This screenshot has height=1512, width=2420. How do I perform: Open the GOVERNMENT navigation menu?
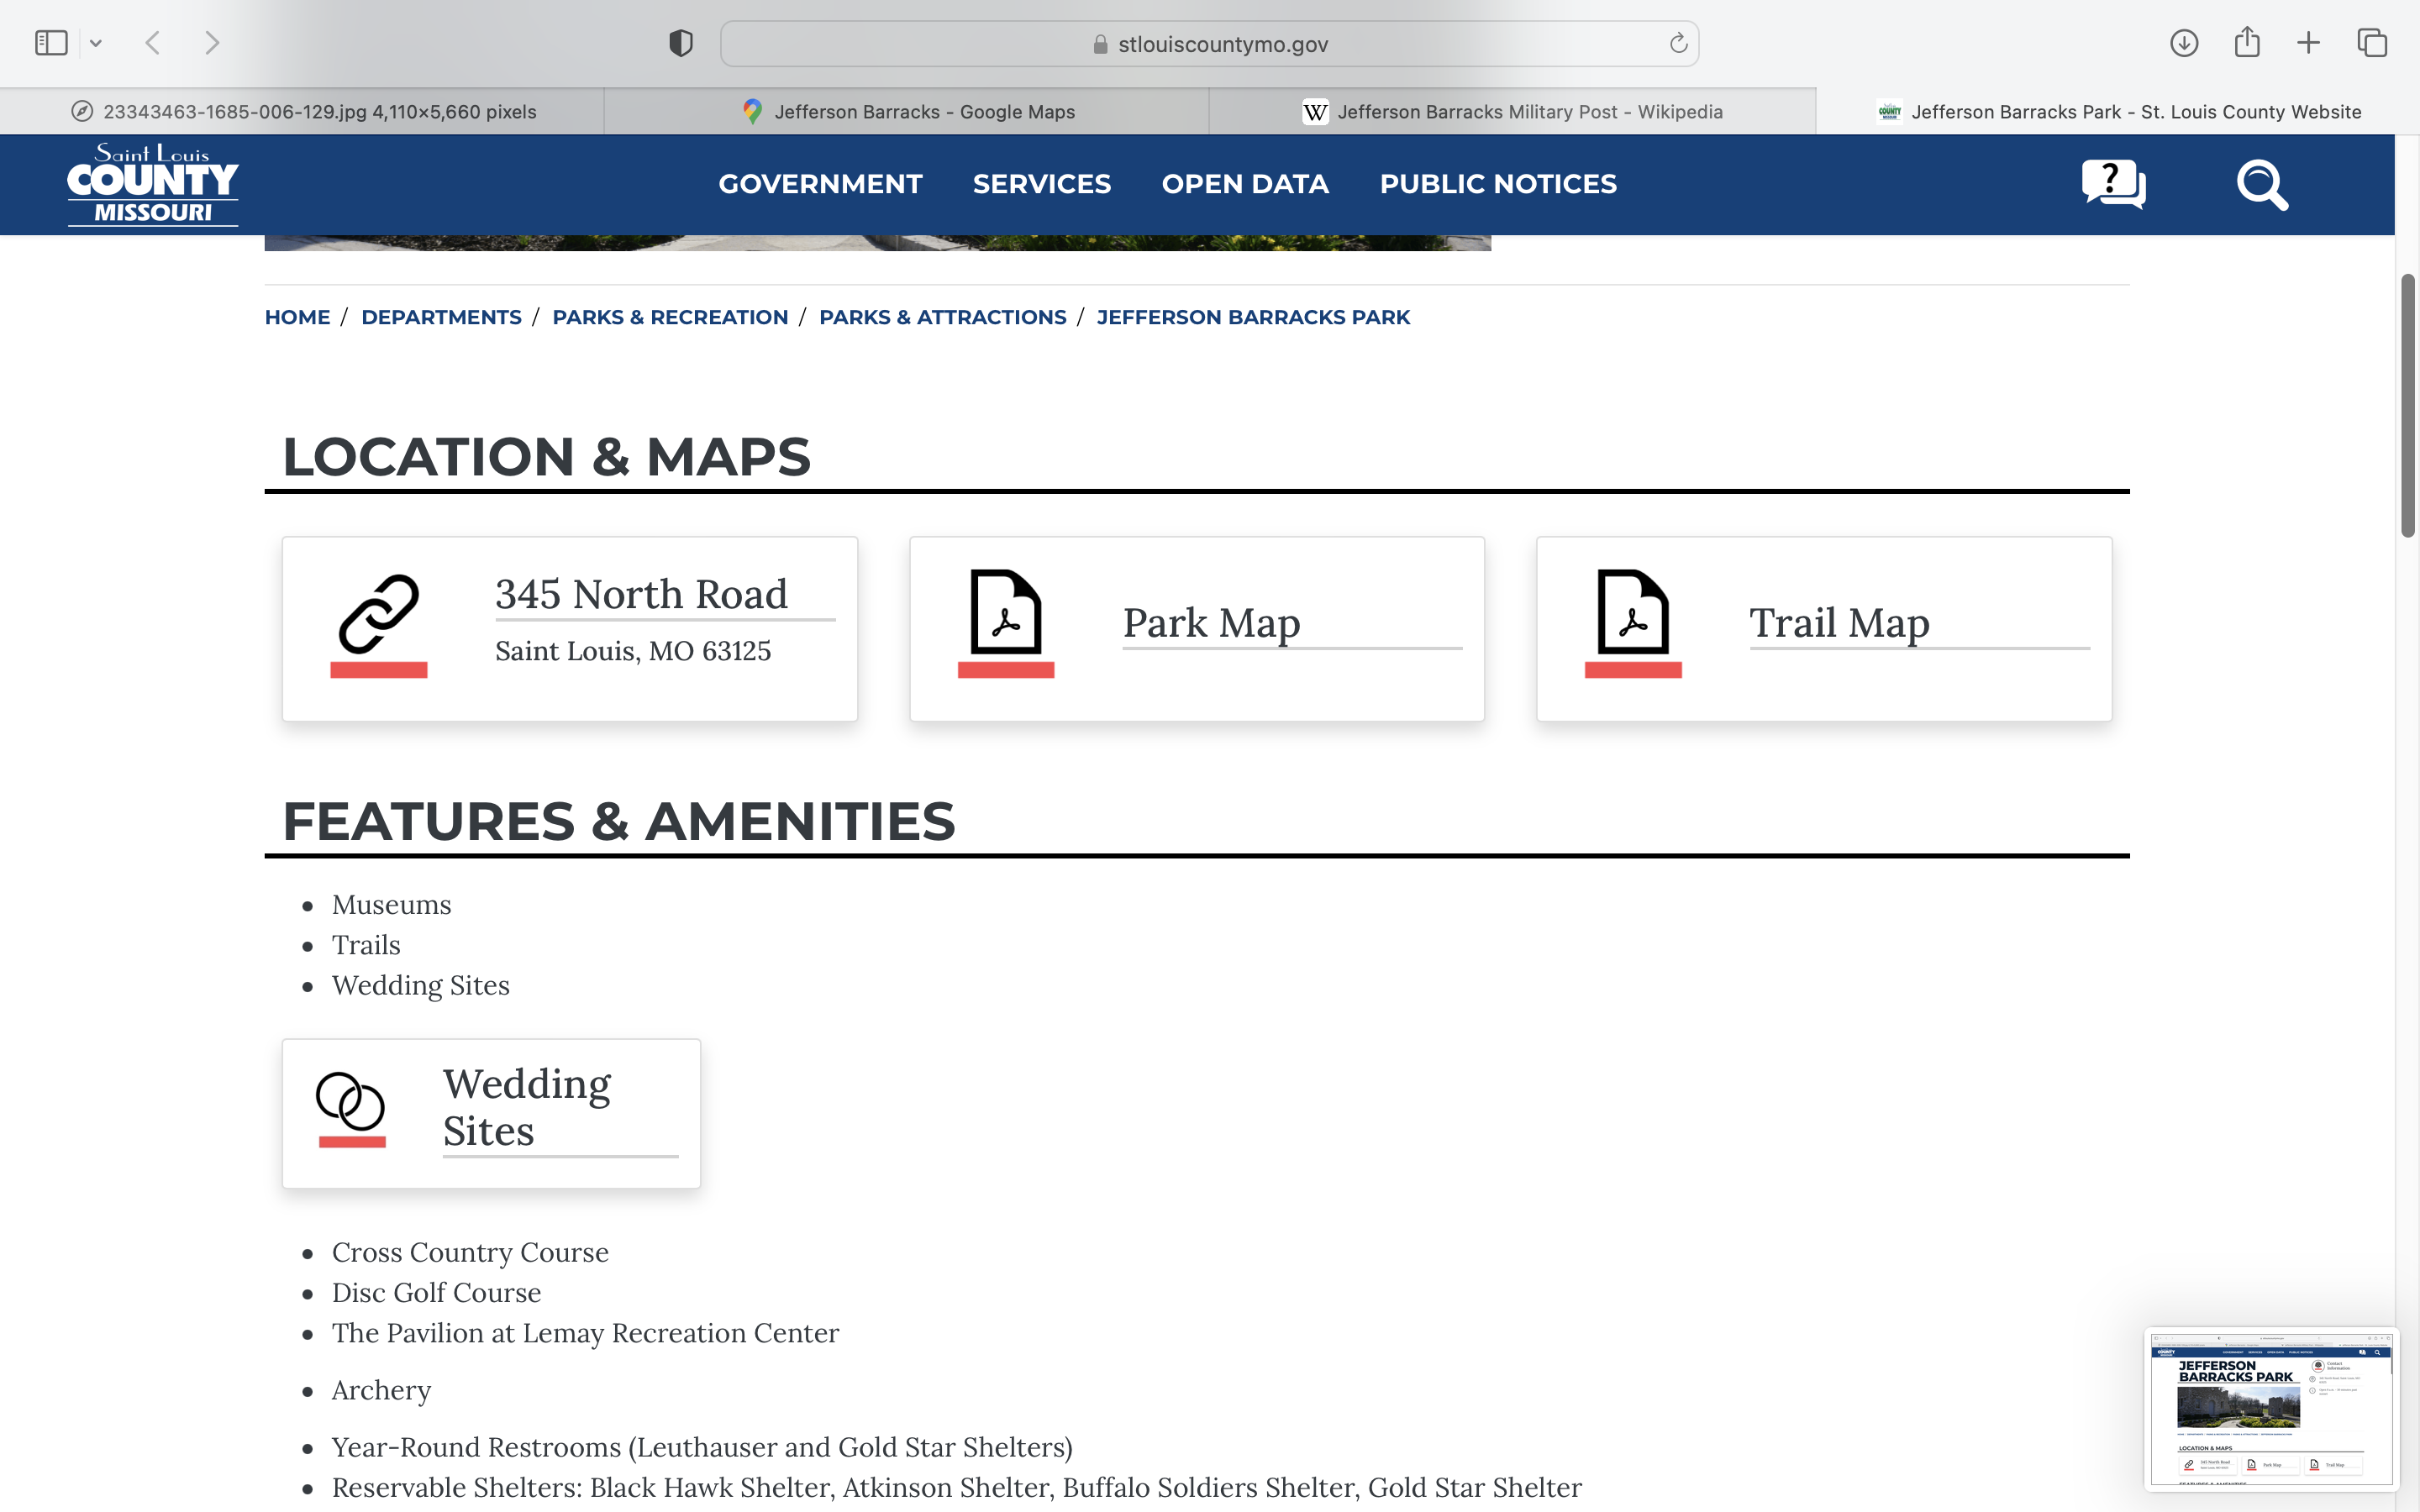(x=820, y=184)
